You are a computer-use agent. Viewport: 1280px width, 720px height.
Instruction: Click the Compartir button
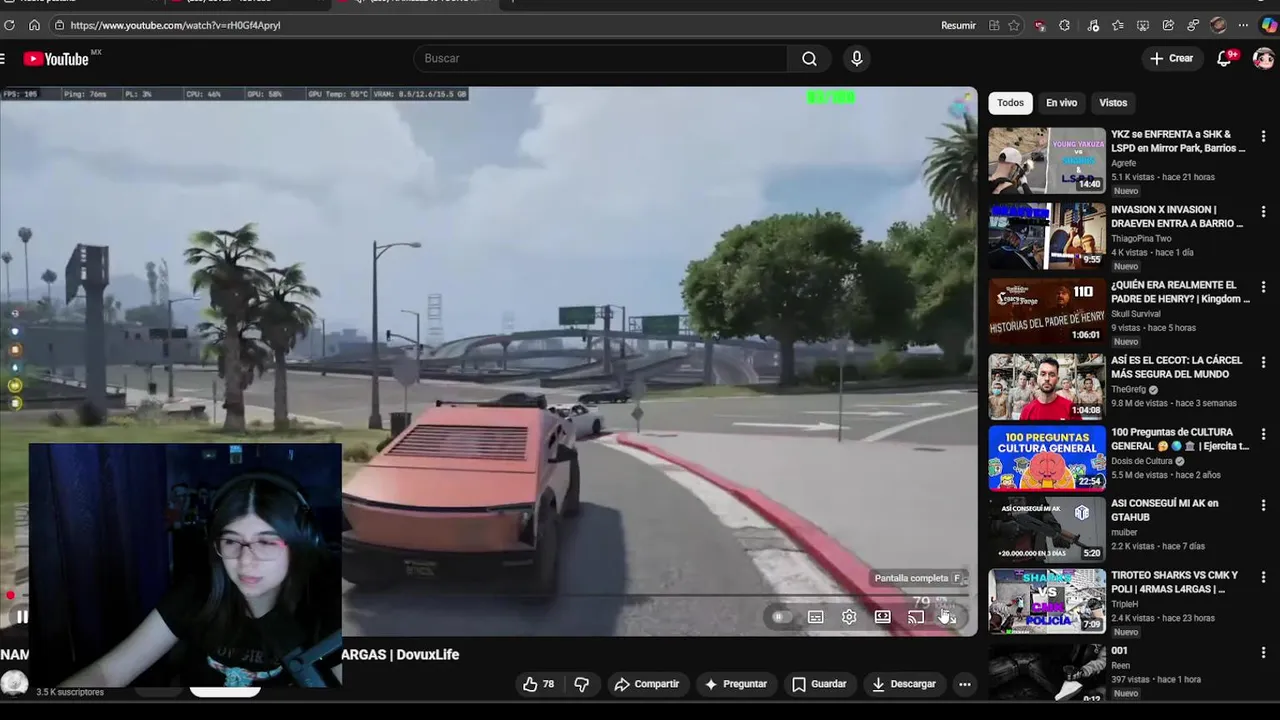646,684
